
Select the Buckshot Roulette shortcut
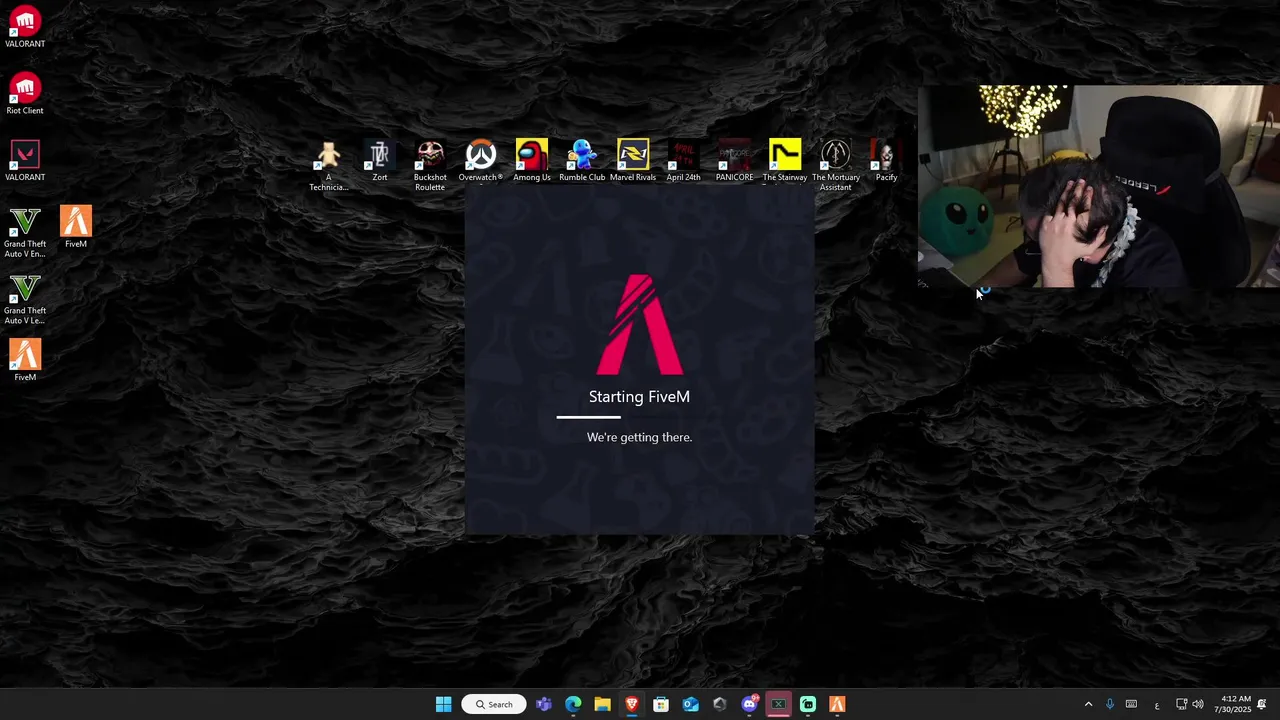coord(430,166)
